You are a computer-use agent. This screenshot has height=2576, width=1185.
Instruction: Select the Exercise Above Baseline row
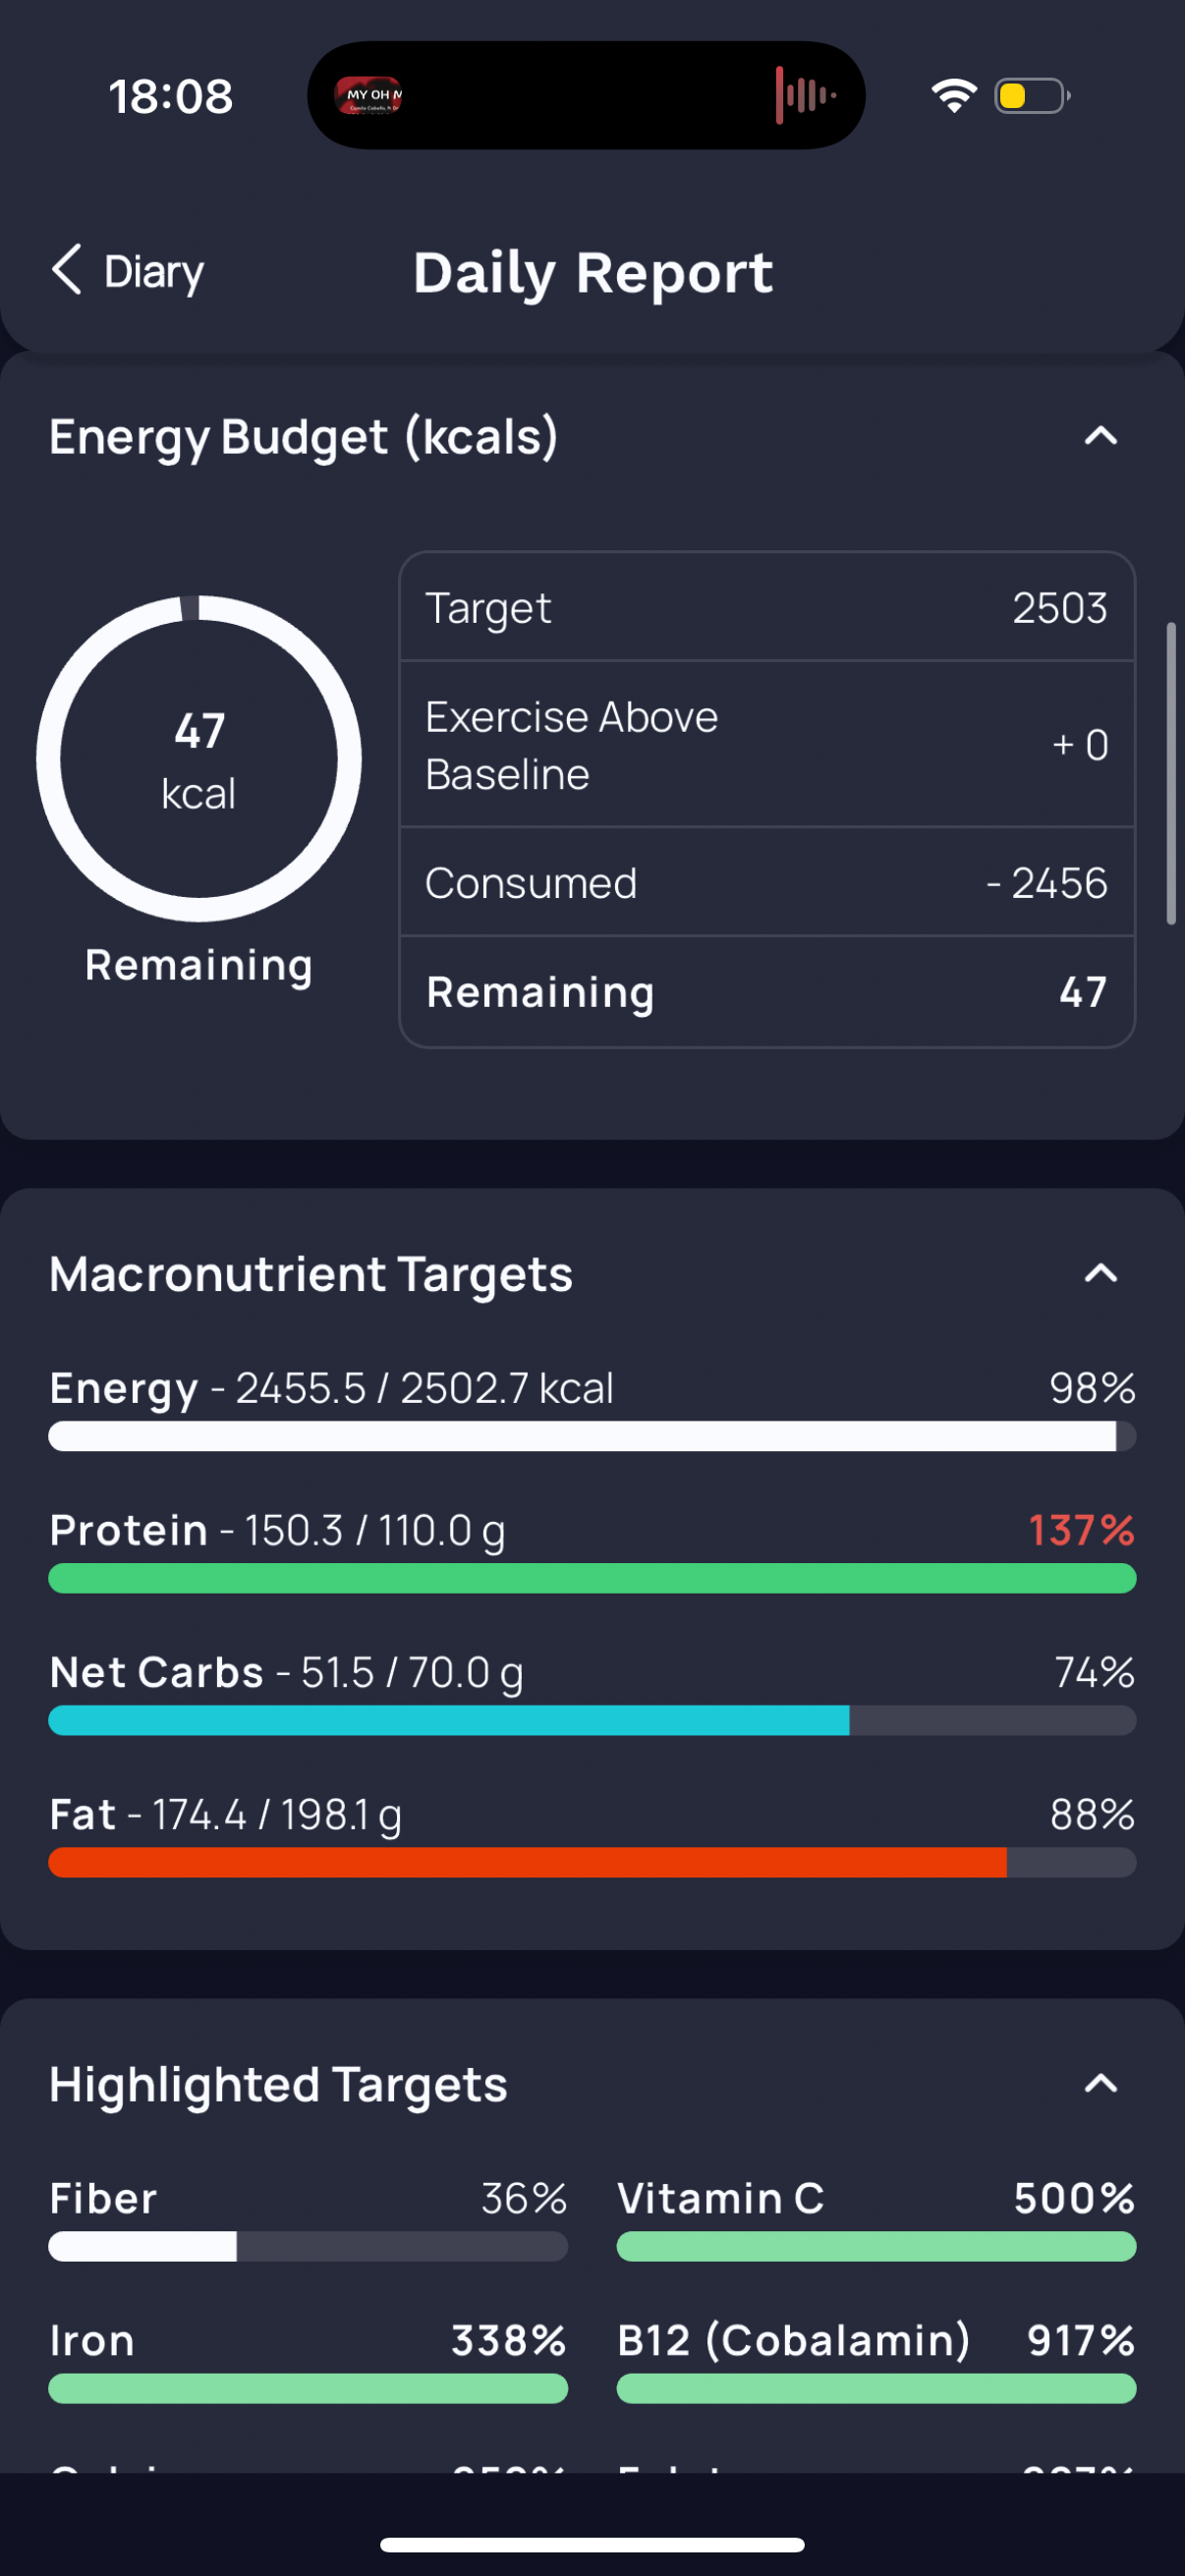click(x=767, y=745)
